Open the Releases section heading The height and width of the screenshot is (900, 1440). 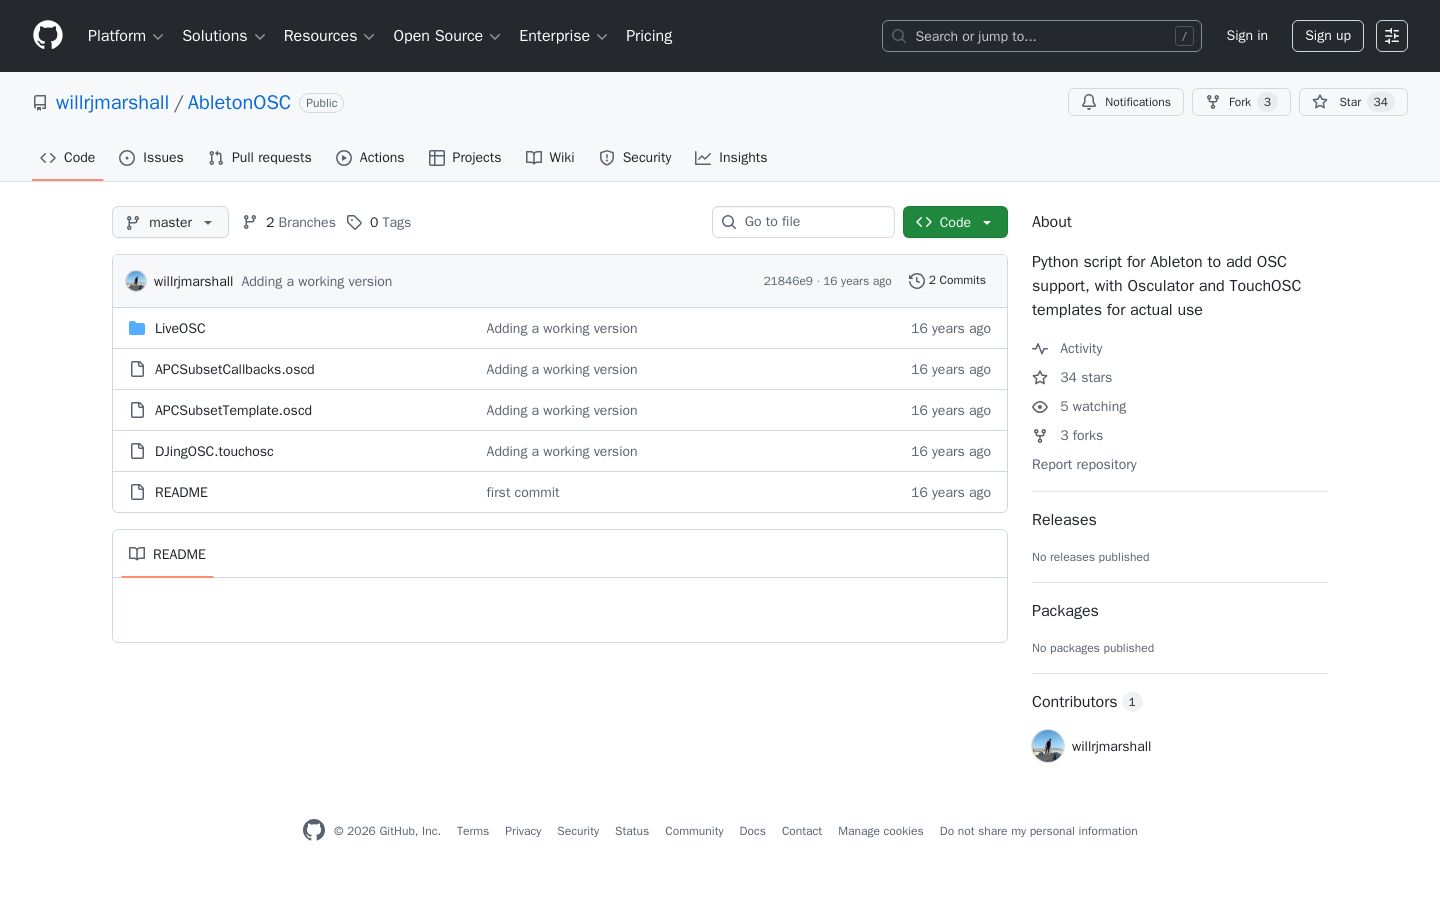1064,520
